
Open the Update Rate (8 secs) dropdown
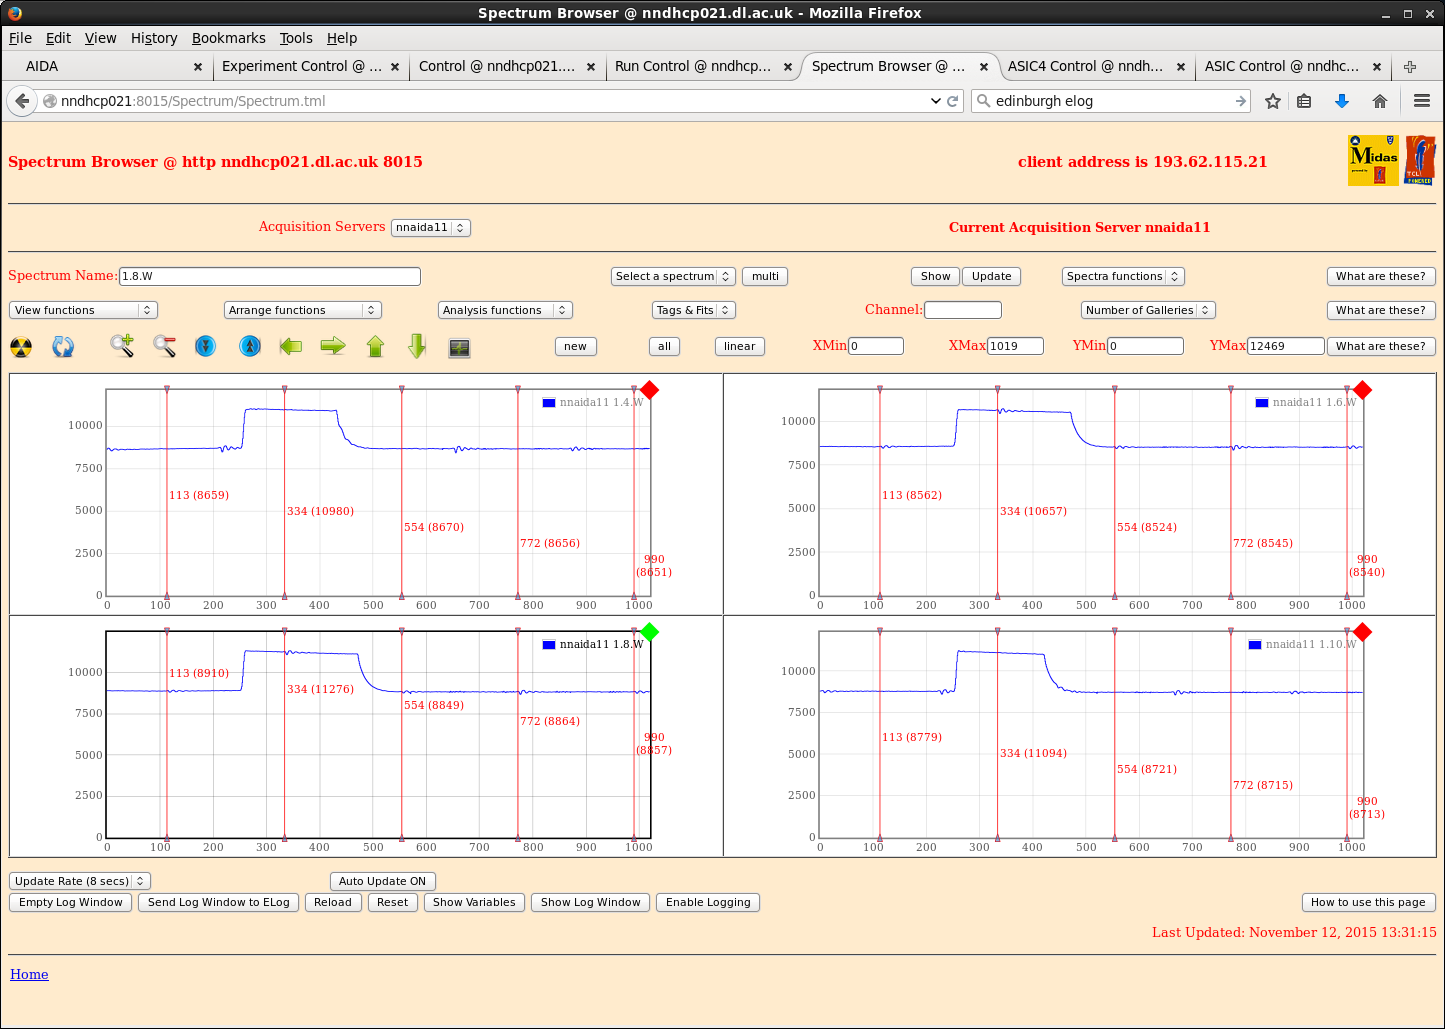pyautogui.click(x=80, y=881)
